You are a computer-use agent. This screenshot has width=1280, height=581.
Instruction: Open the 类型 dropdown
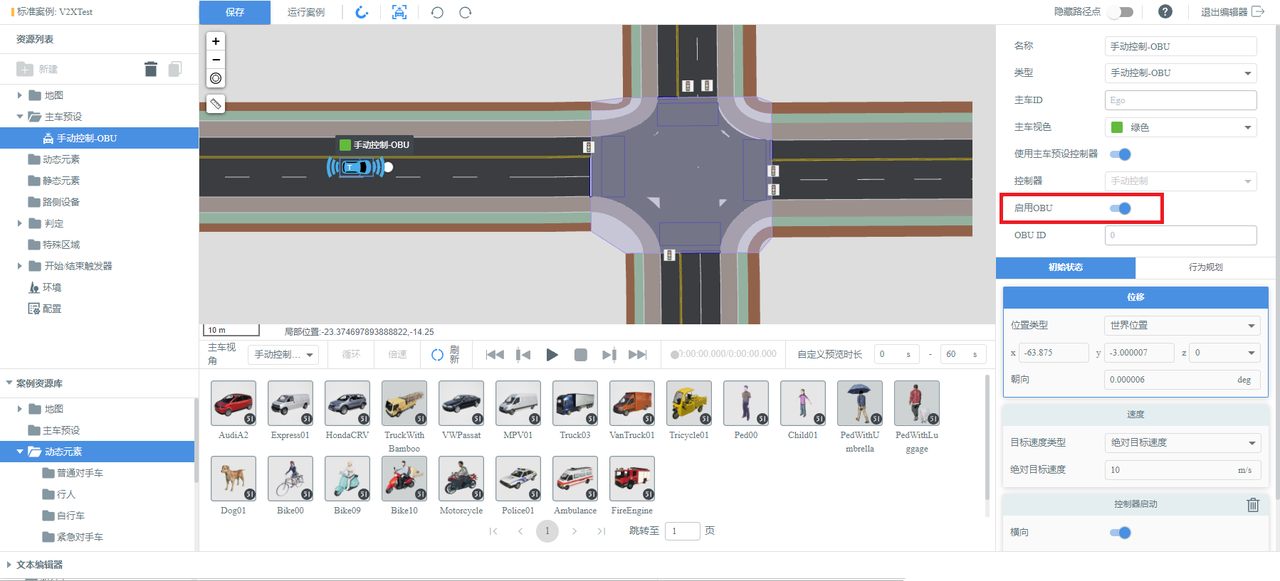tap(1180, 73)
